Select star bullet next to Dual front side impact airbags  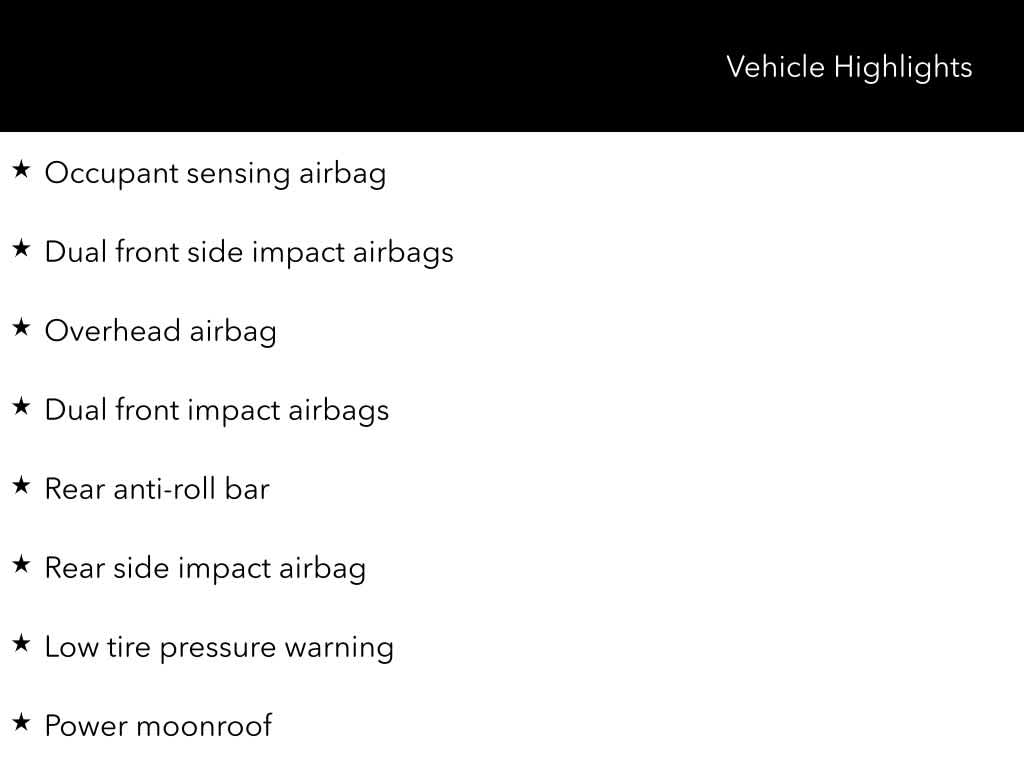[x=21, y=249]
